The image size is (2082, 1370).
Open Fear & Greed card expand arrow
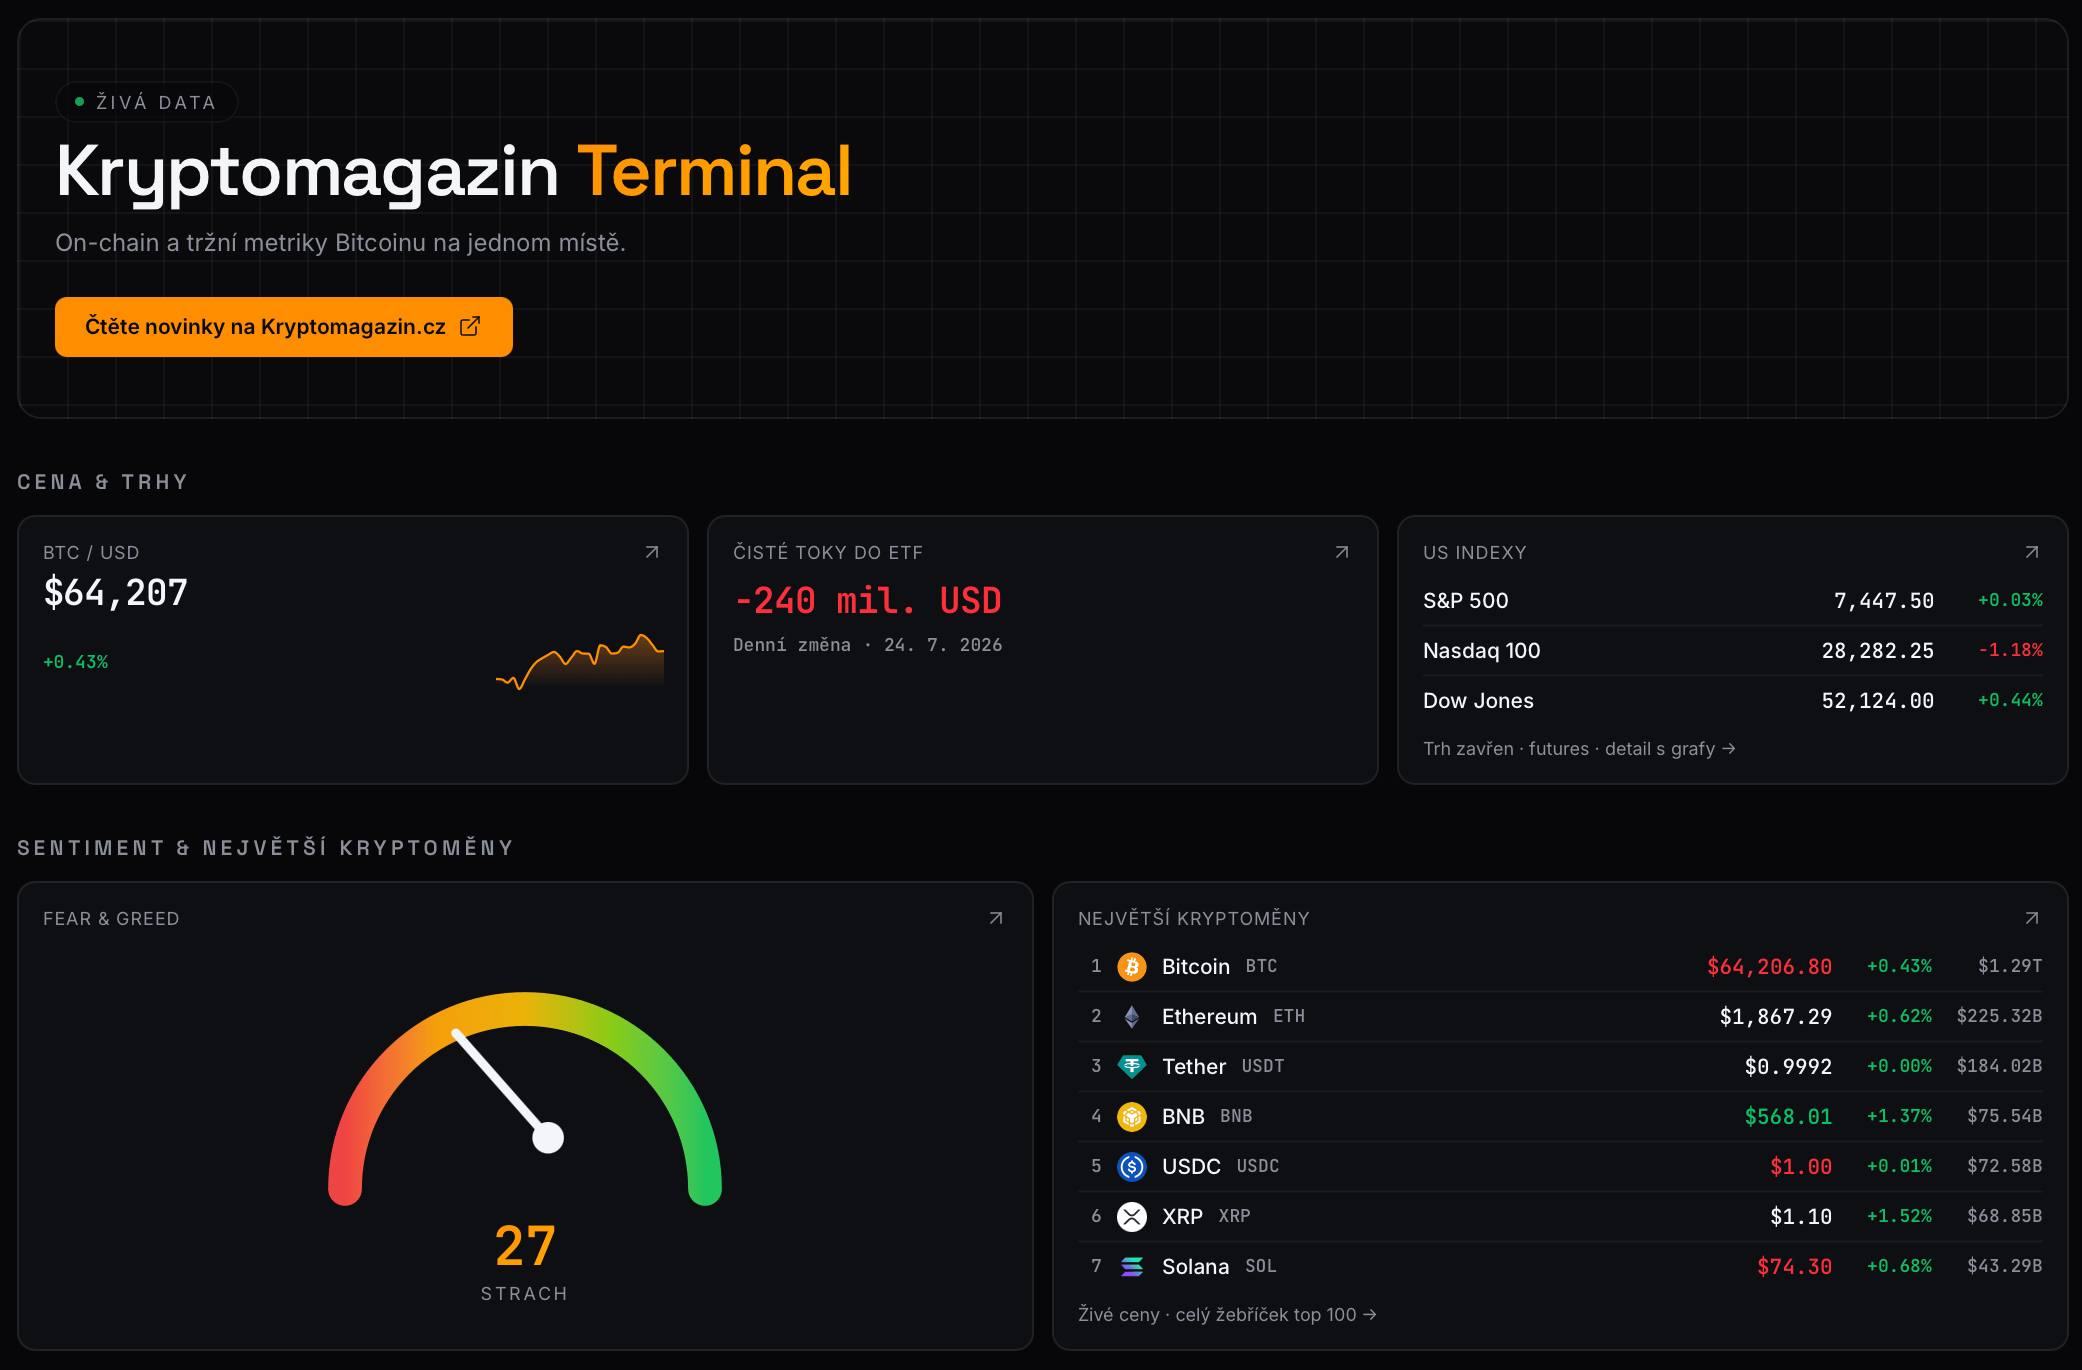(x=996, y=918)
